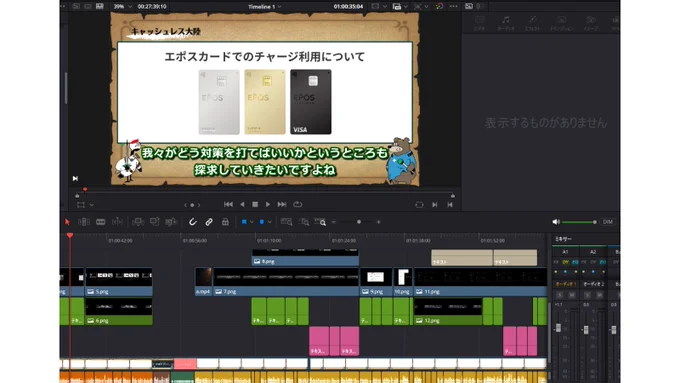Solo the A2 mixer channel

(x=587, y=295)
